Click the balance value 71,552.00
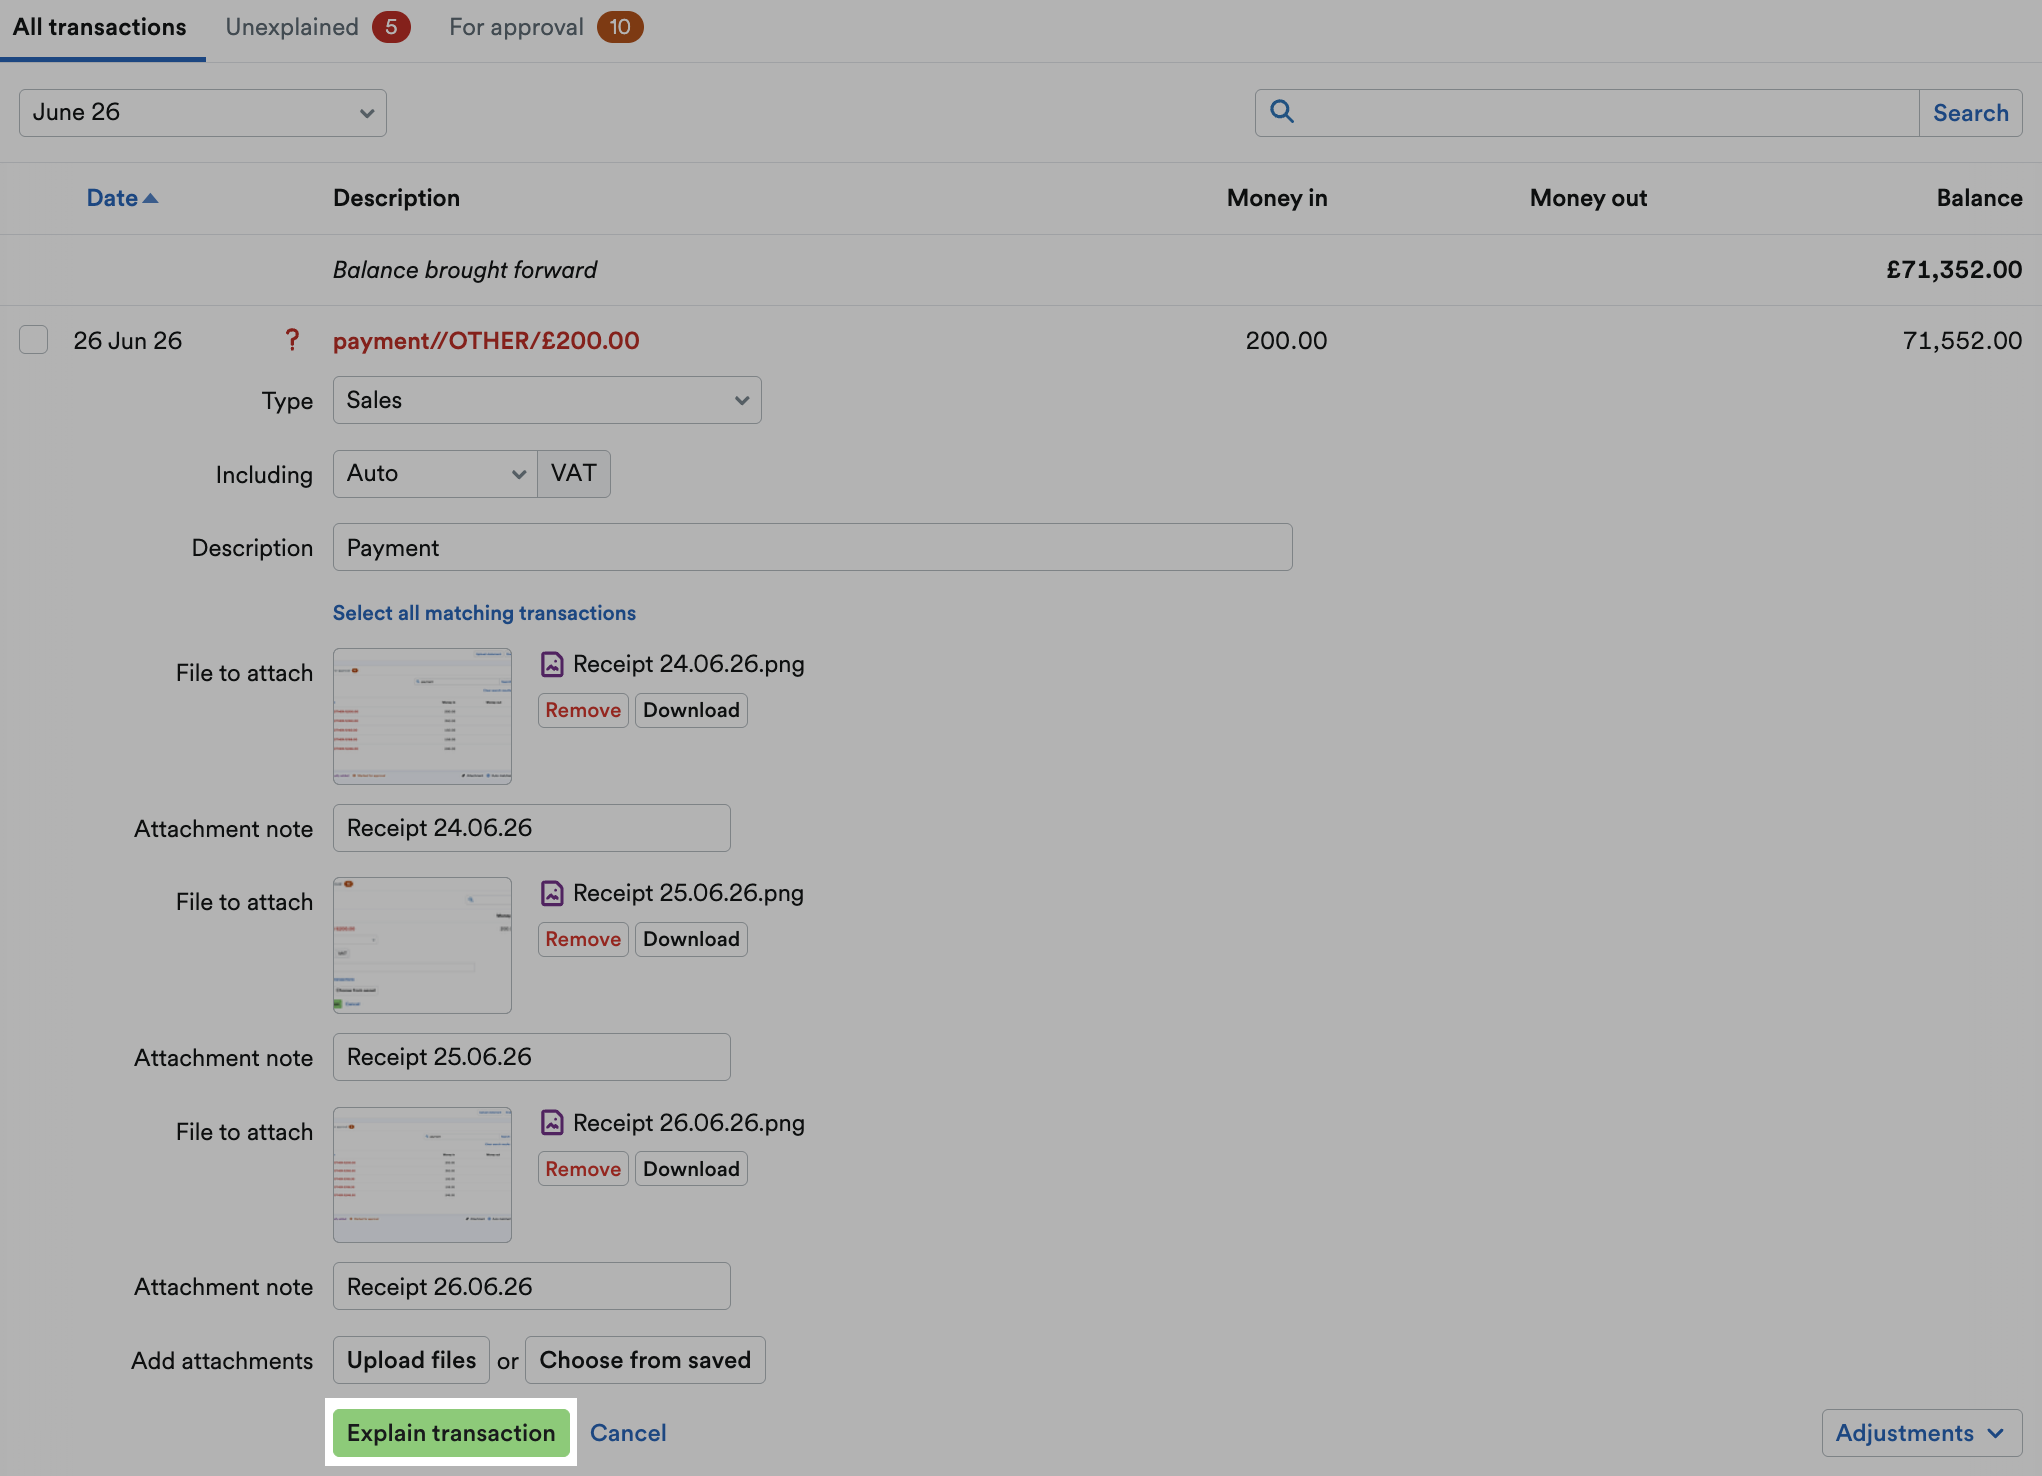This screenshot has width=2042, height=1476. point(1962,341)
